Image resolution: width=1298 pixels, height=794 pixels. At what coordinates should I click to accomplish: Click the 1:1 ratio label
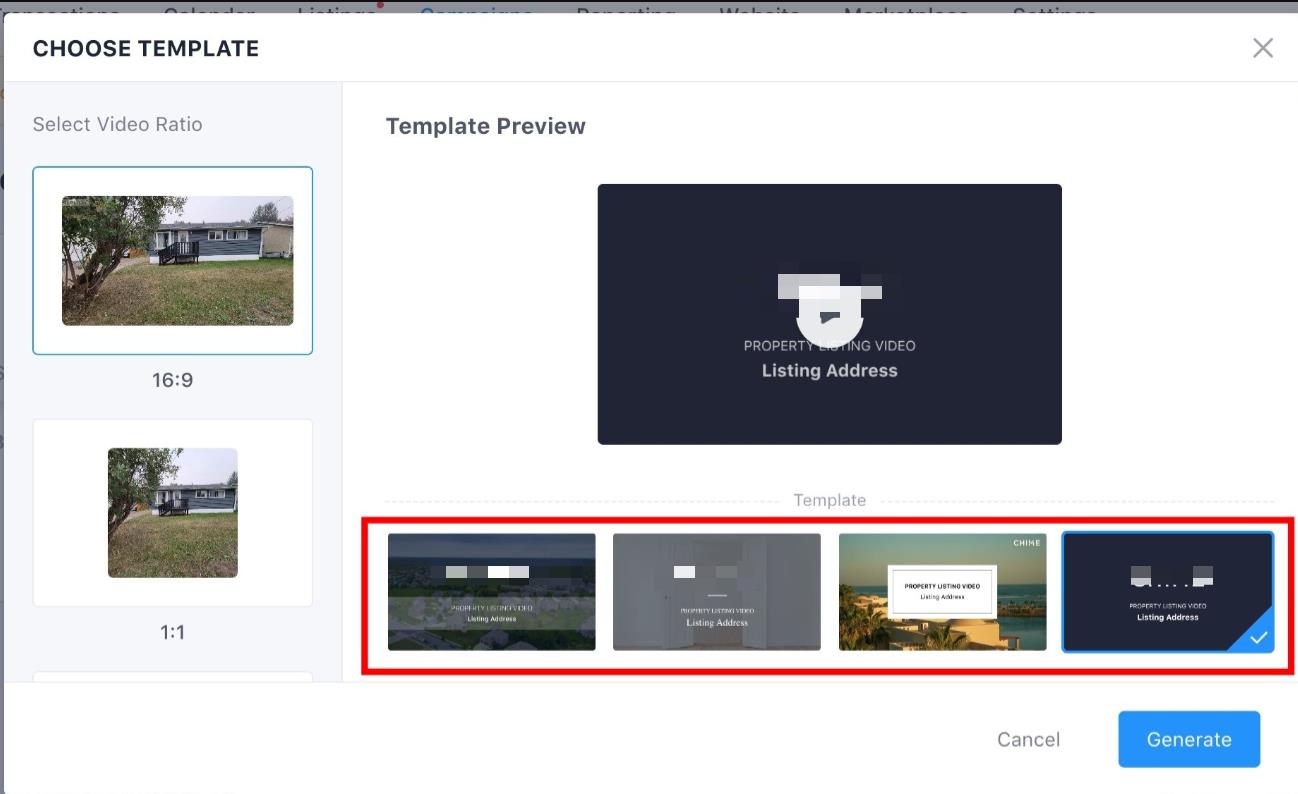[173, 632]
